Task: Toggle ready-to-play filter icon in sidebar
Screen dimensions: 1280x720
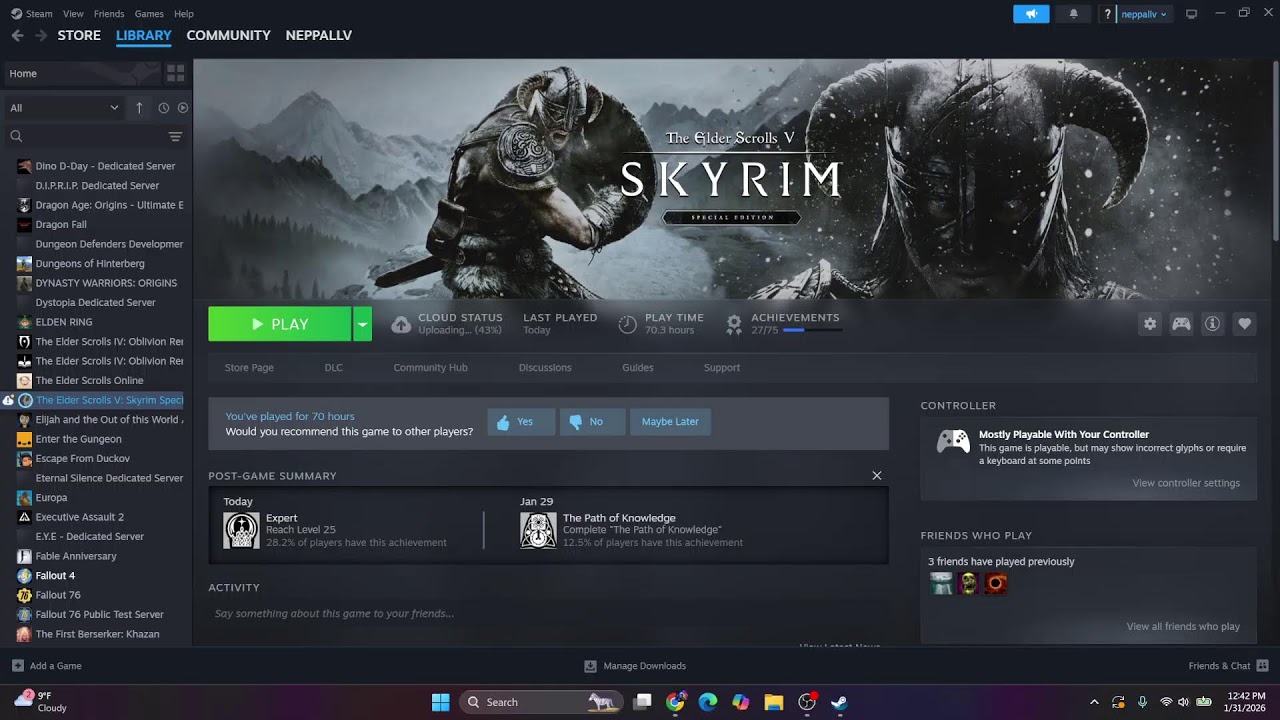Action: coord(183,107)
